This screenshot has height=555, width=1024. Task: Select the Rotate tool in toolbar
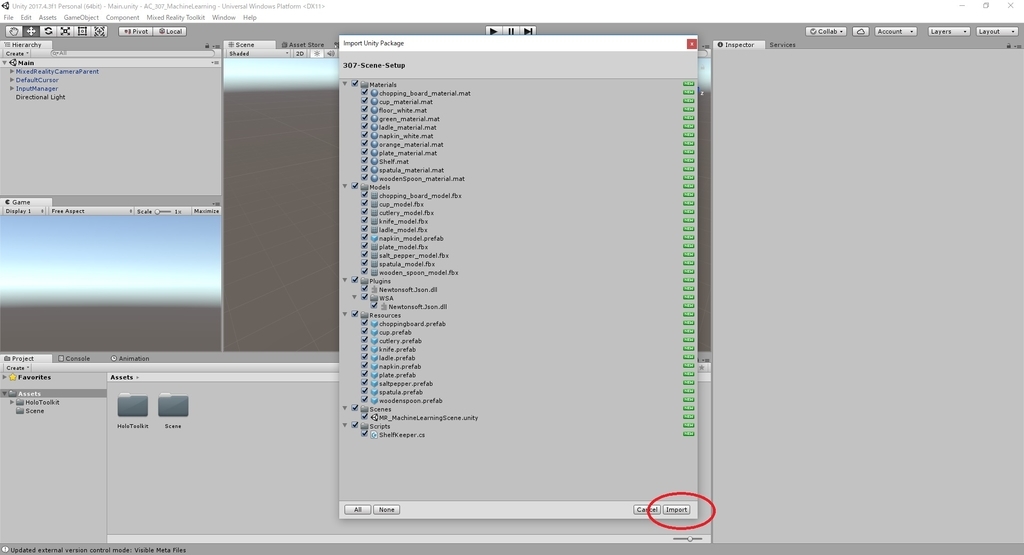click(48, 31)
